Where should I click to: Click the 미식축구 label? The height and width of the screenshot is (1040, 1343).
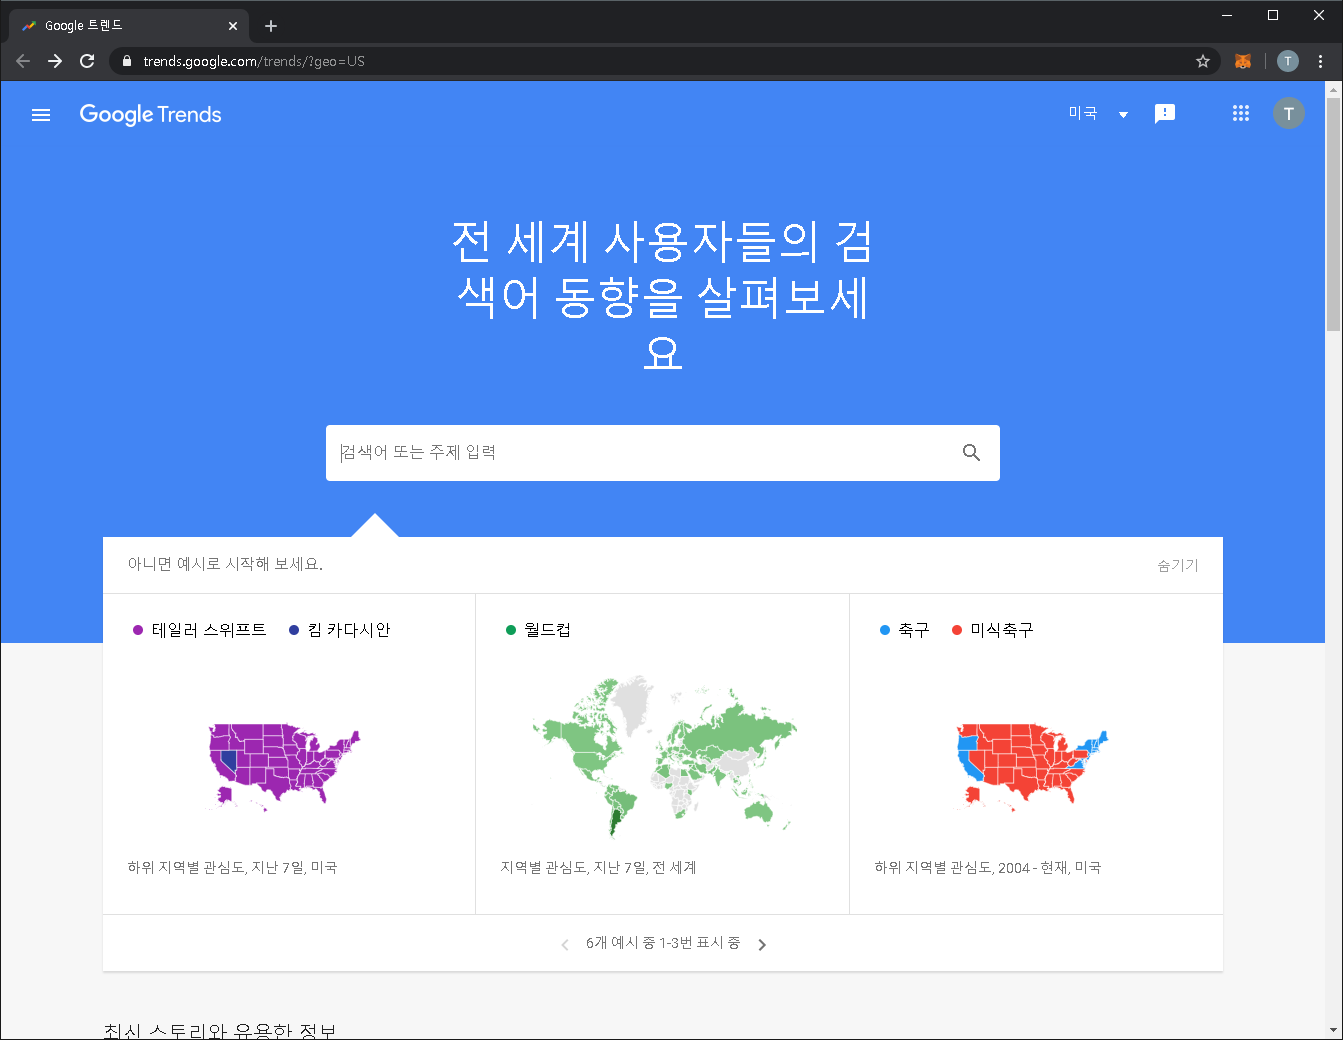(x=1002, y=630)
